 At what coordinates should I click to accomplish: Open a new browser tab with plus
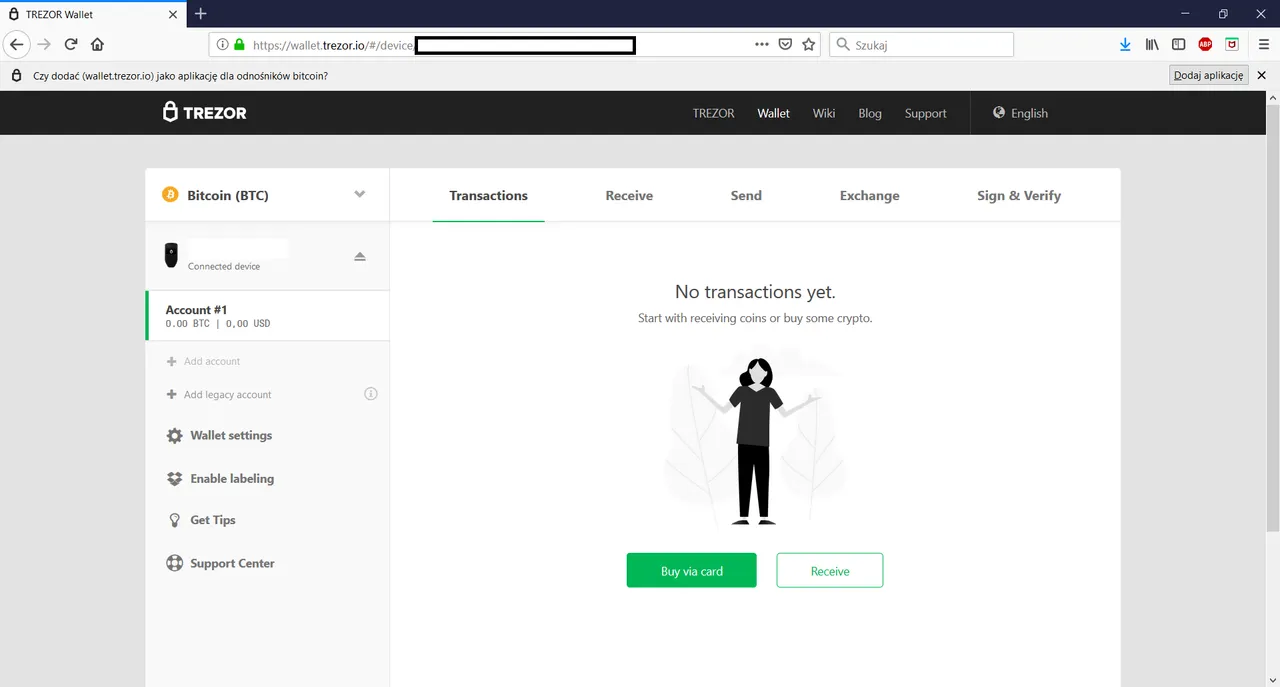(x=200, y=14)
